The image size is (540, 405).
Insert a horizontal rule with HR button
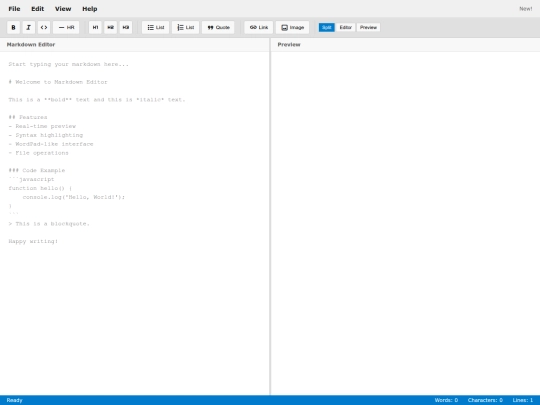click(66, 28)
